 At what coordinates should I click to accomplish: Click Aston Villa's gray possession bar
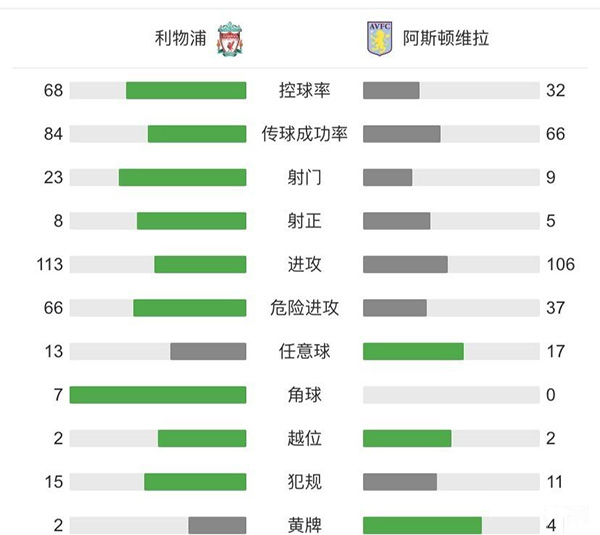[x=391, y=91]
